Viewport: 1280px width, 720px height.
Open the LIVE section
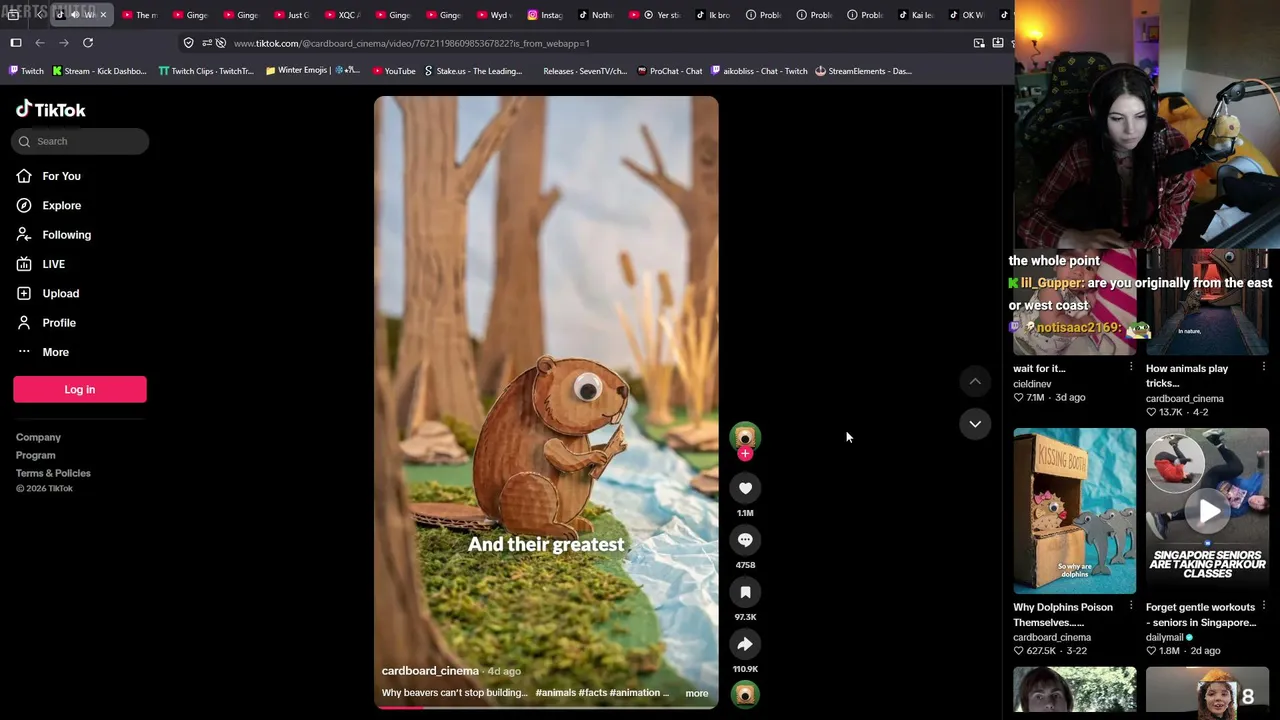pos(53,264)
